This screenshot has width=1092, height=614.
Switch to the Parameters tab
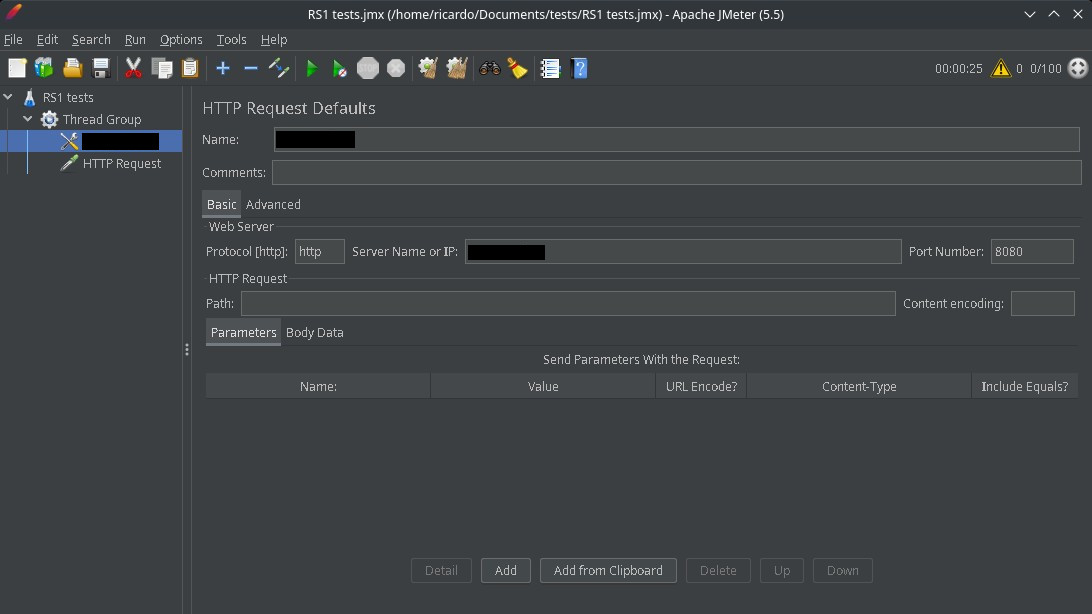tap(243, 332)
